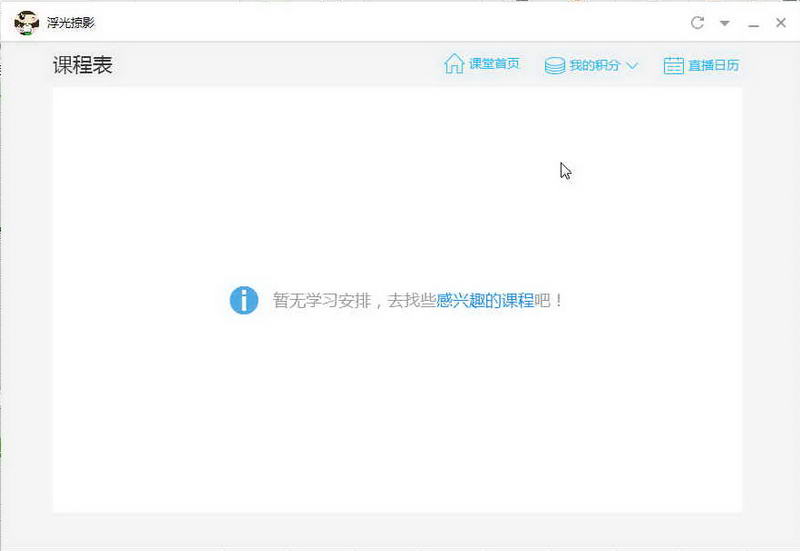800x551 pixels.
Task: Click the calendar icon for 直播日历
Action: [673, 65]
